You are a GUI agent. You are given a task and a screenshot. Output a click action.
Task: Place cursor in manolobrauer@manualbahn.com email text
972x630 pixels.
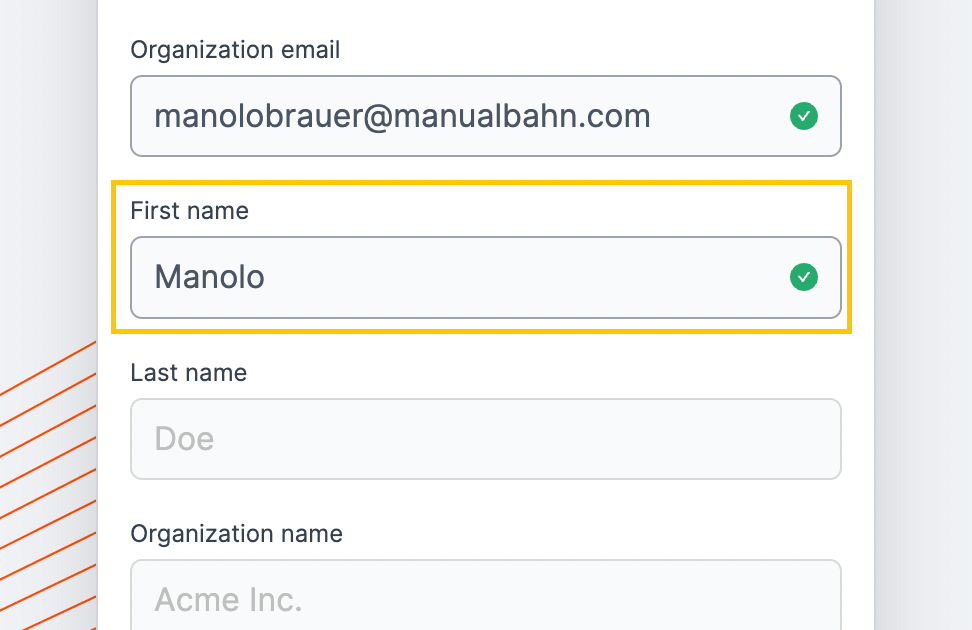pos(402,116)
